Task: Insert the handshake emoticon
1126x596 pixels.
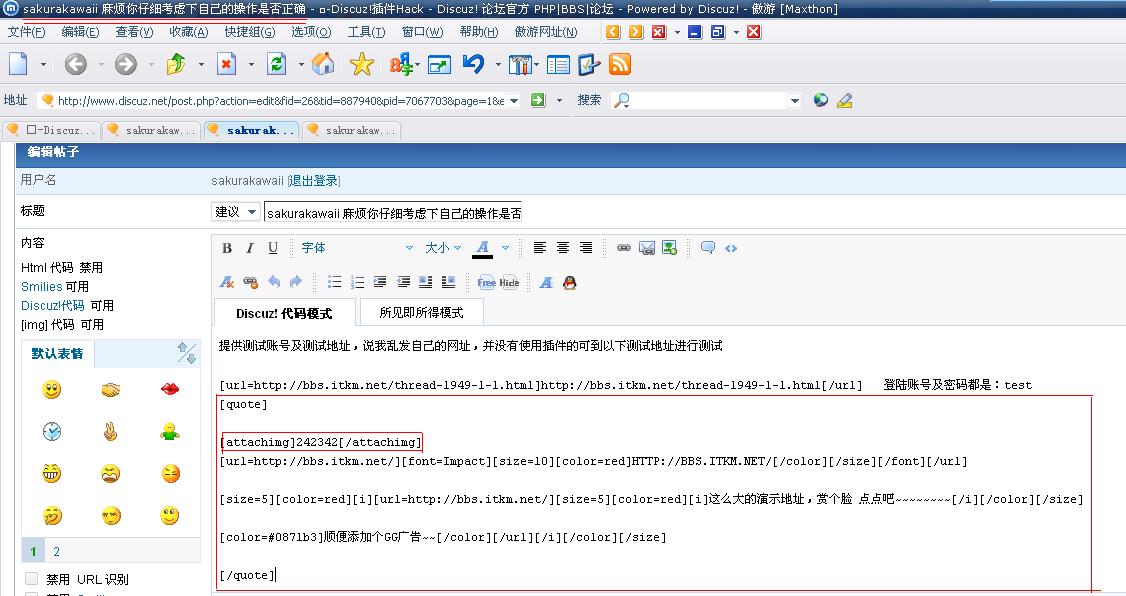Action: (111, 390)
